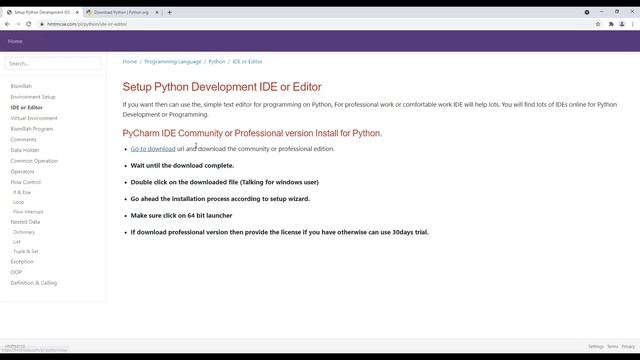Open Virtual Environment in the sidebar

34,118
